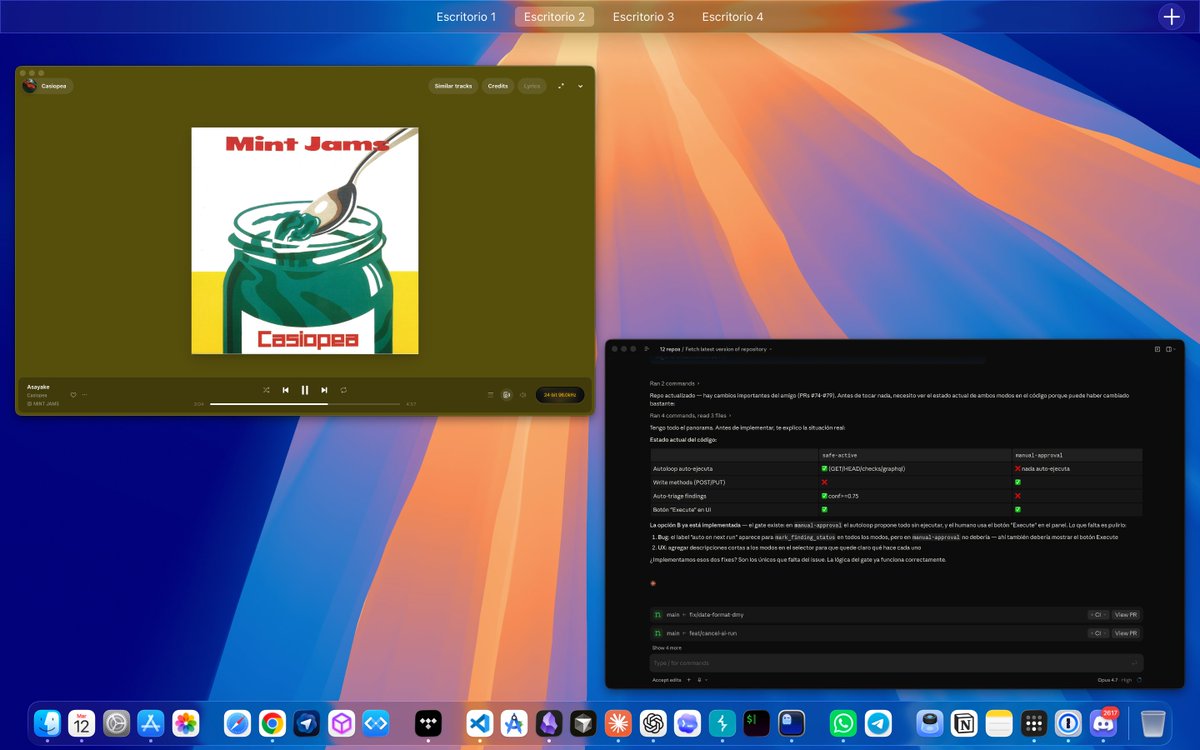Pause the playing song Asayake
This screenshot has width=1200, height=750.
(305, 390)
